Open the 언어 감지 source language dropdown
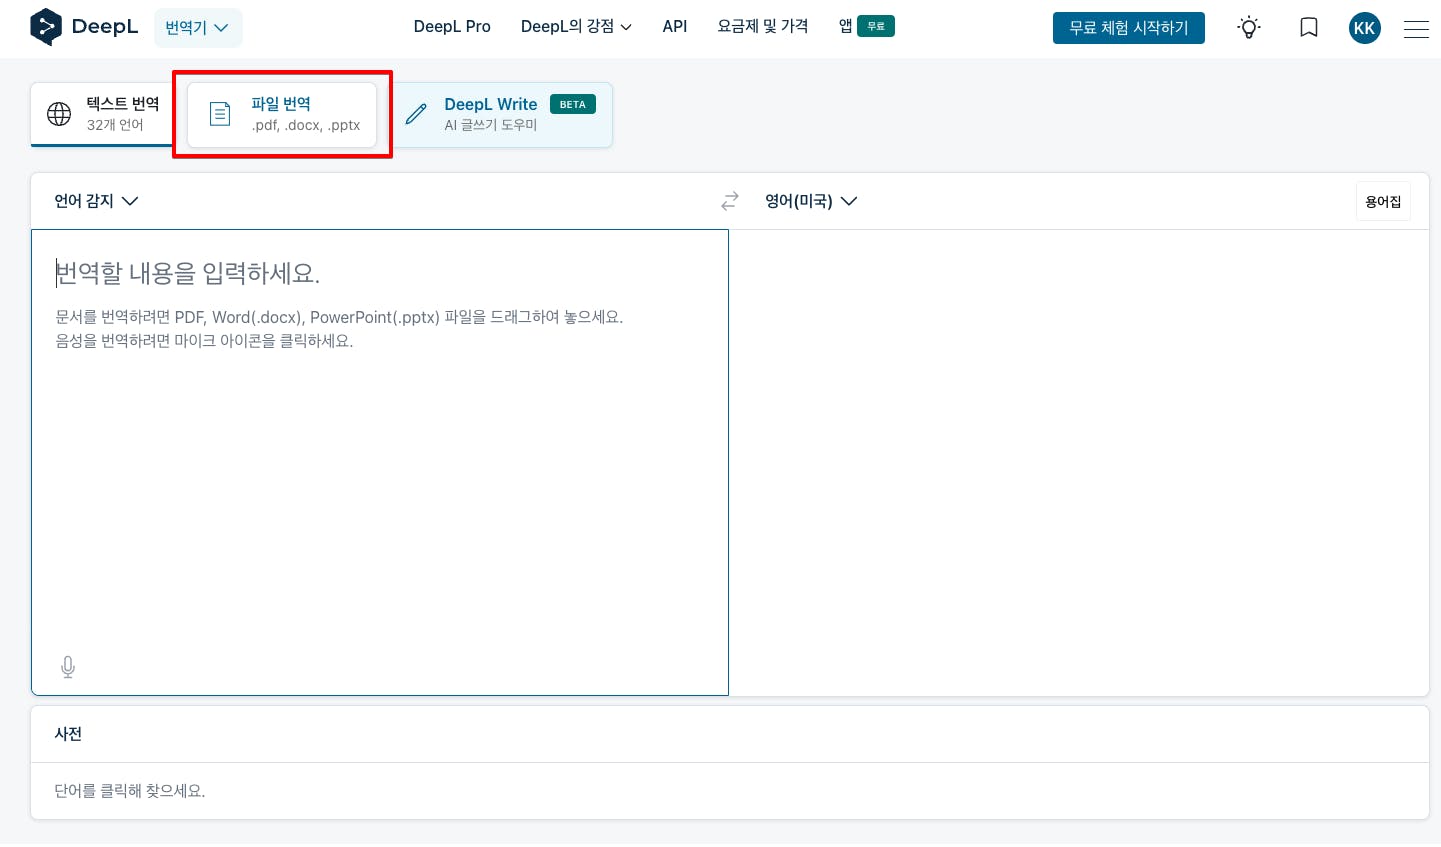1441x847 pixels. point(96,201)
